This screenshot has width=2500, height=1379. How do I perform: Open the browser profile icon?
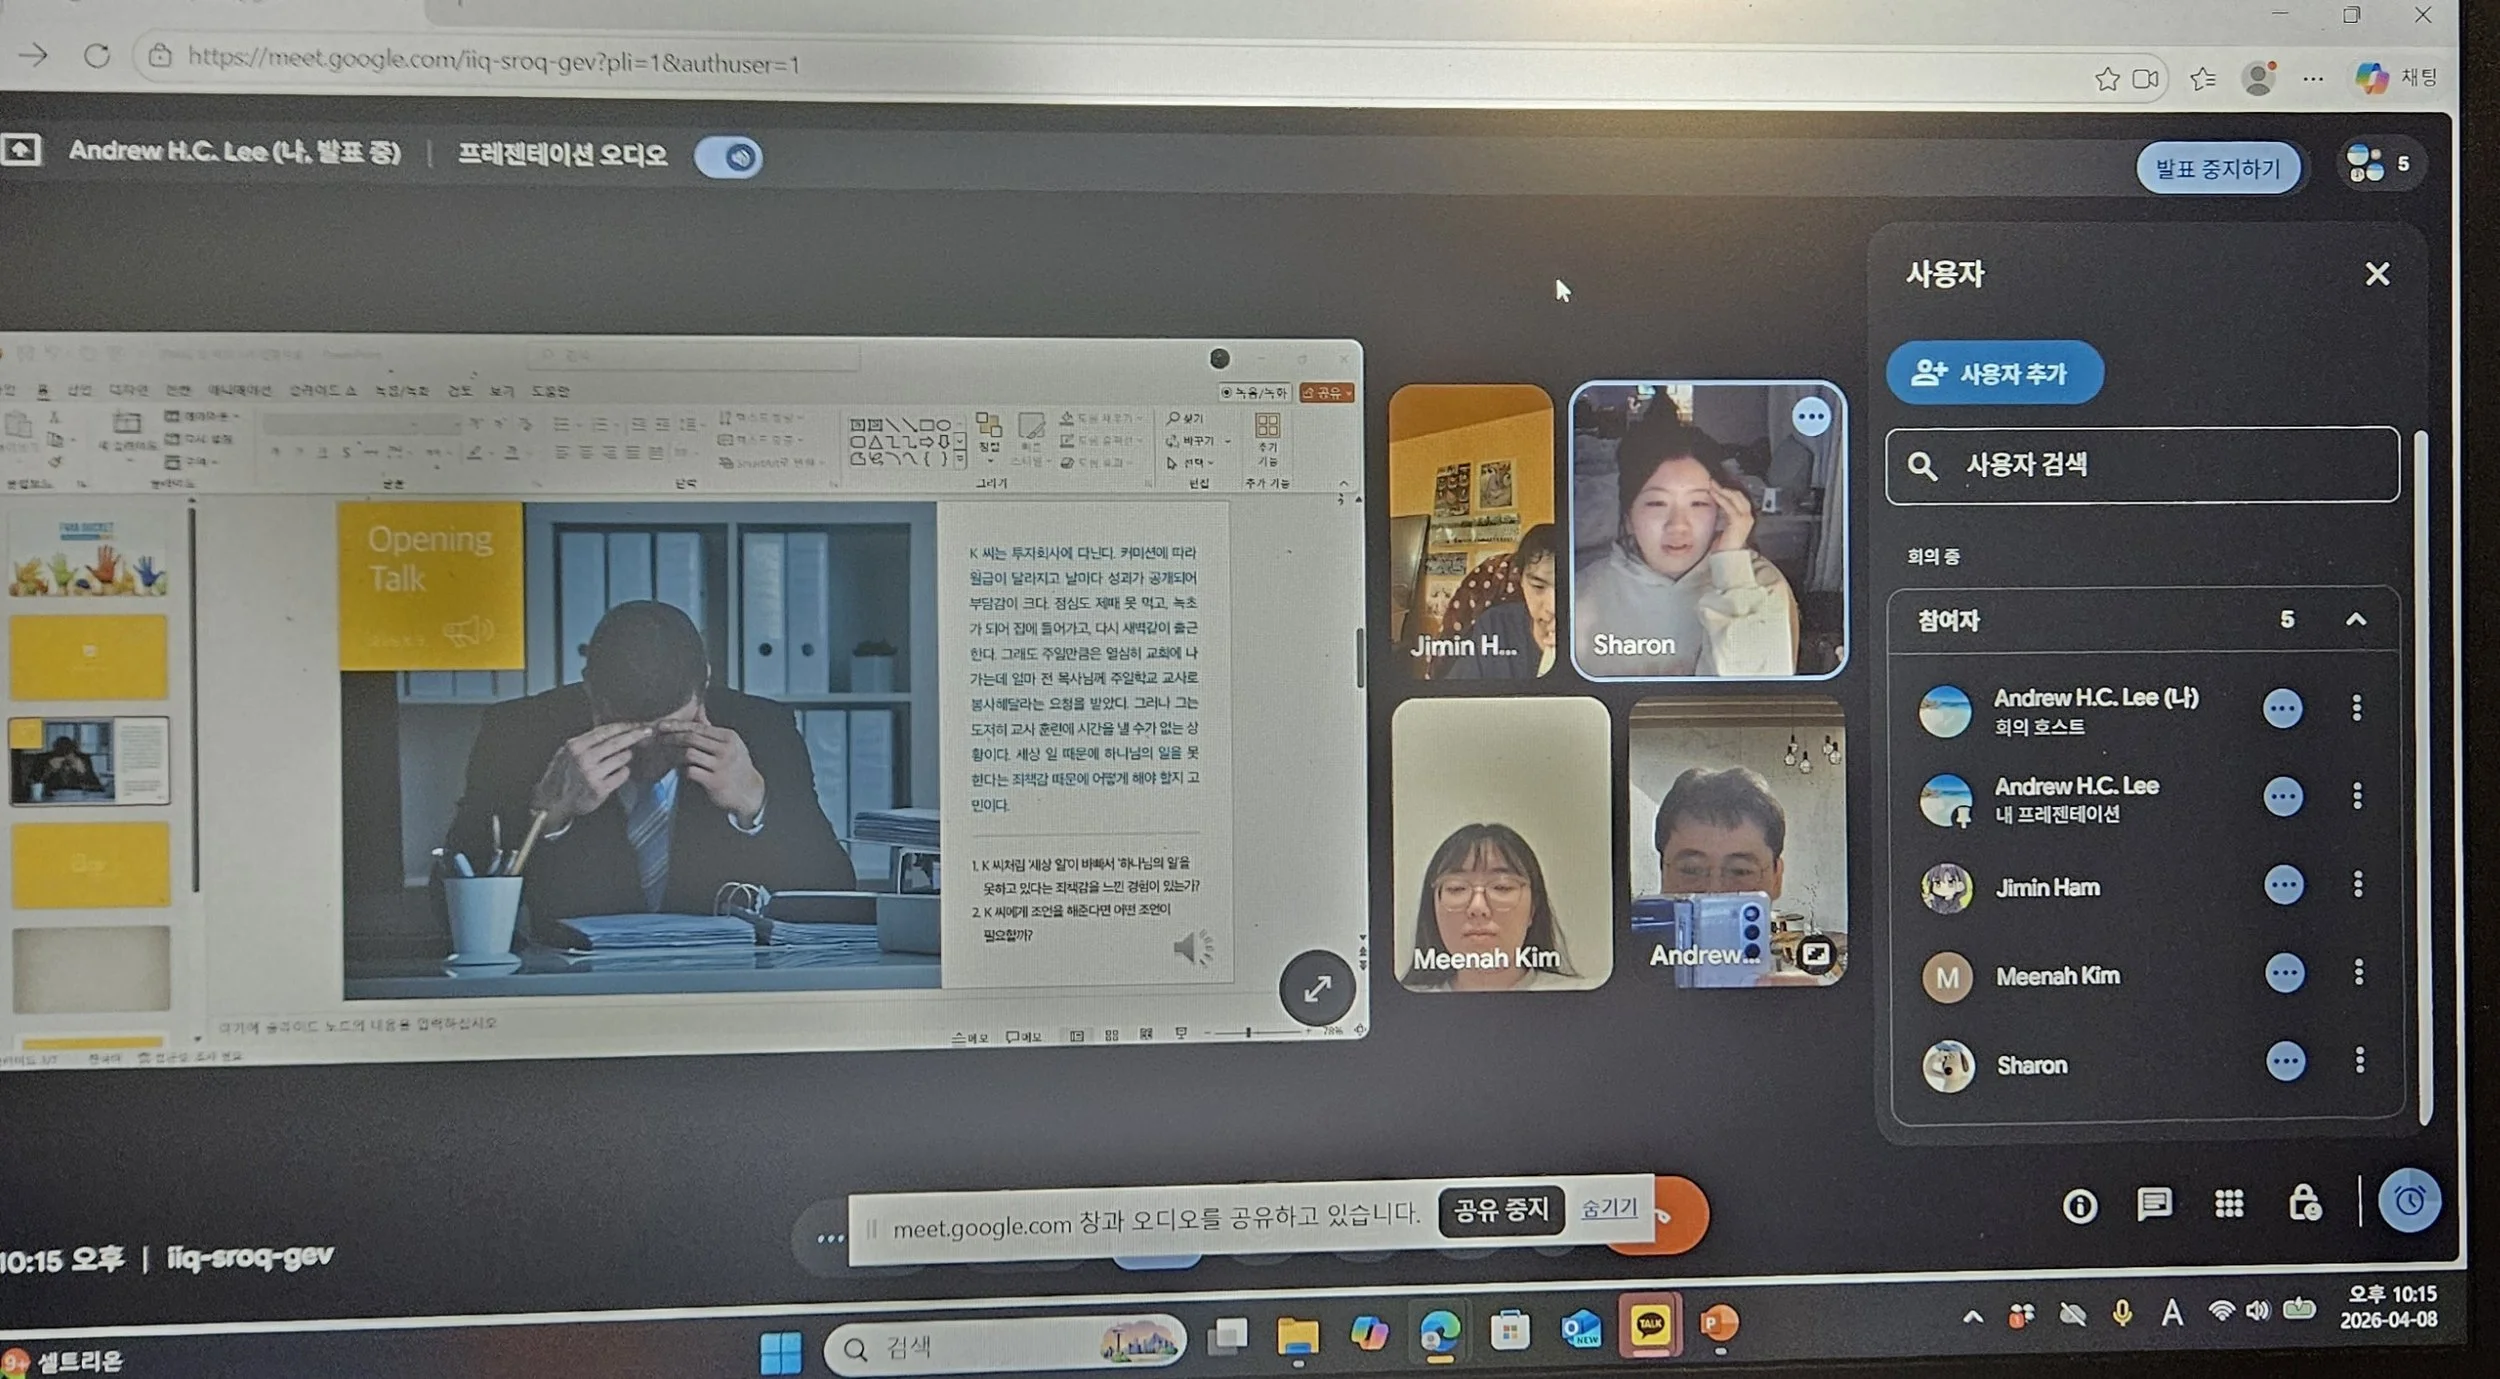point(2258,78)
